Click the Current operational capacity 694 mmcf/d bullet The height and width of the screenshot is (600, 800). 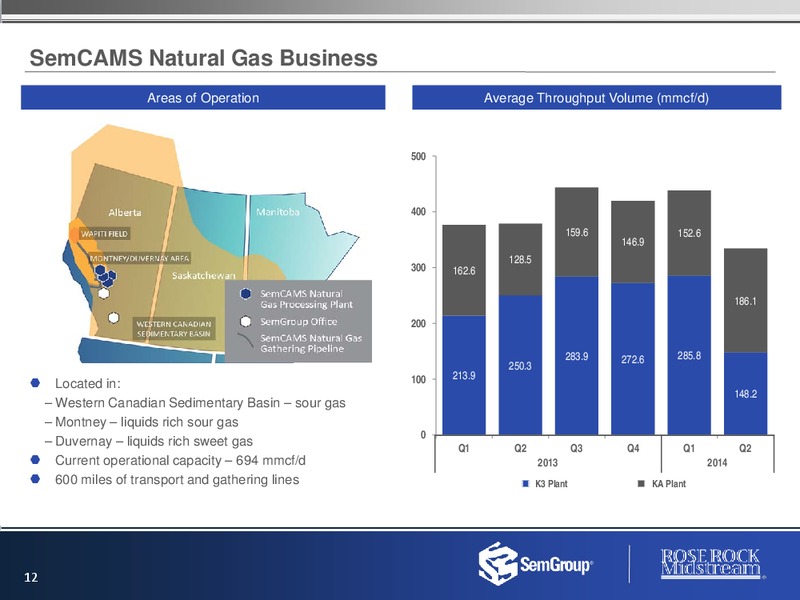click(x=180, y=460)
